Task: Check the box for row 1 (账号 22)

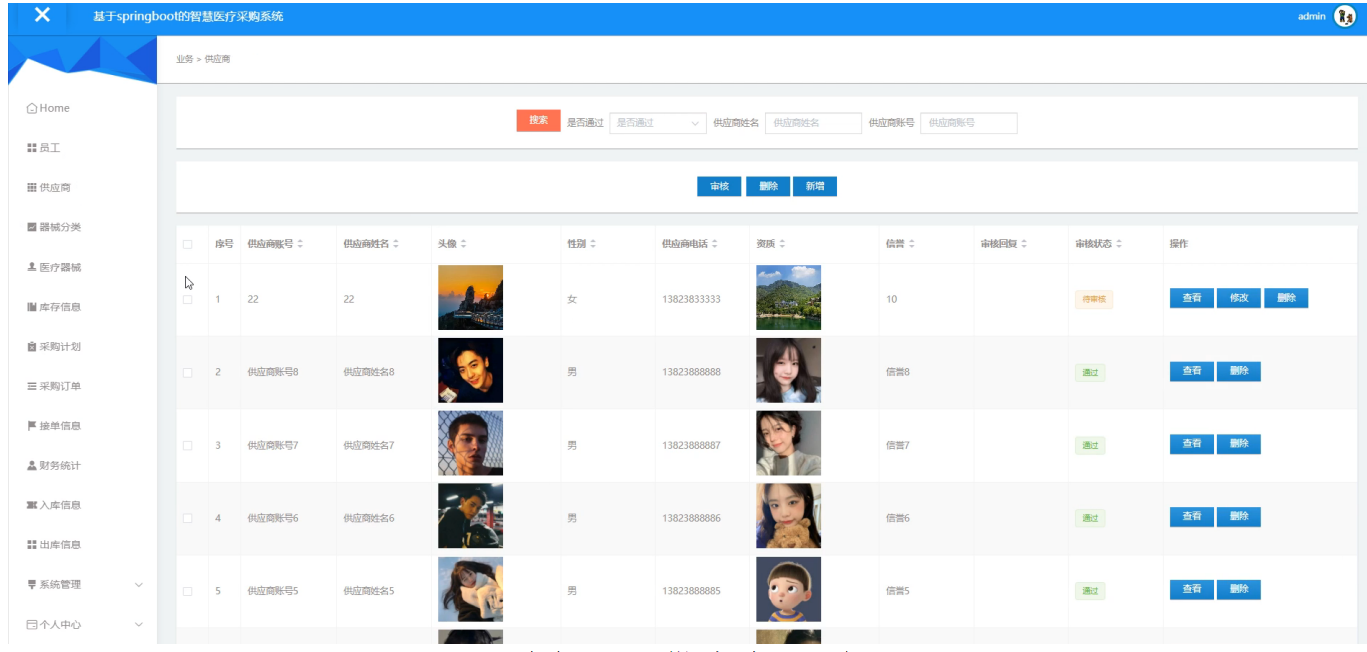Action: coord(187,299)
